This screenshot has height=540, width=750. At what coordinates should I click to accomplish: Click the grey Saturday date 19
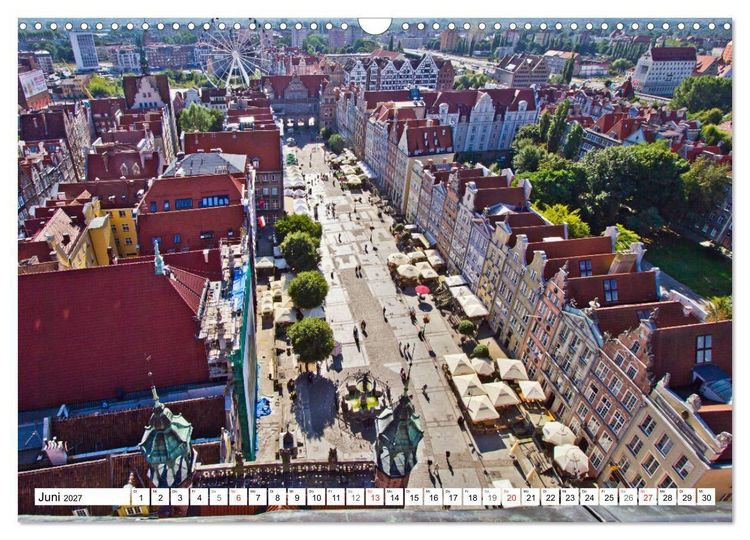pos(492,497)
